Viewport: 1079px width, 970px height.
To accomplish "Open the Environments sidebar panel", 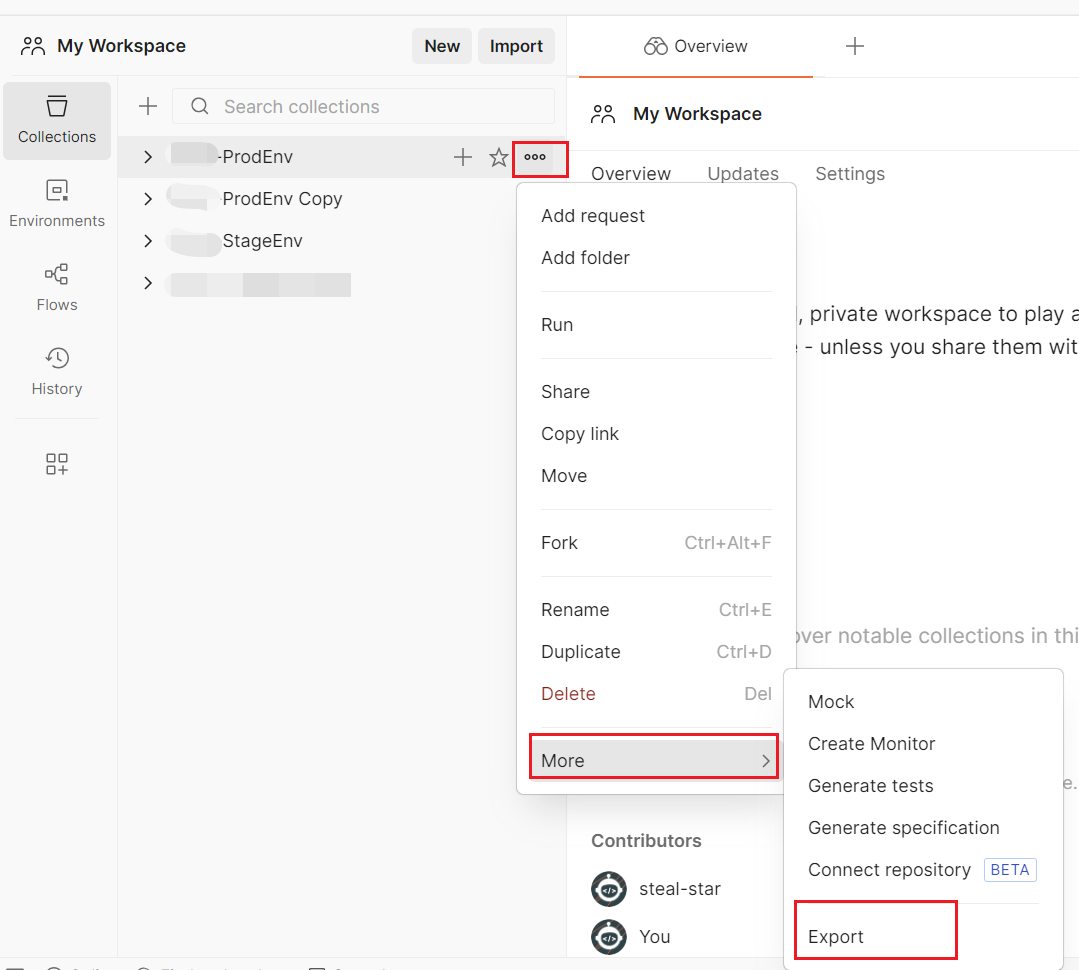I will [57, 204].
